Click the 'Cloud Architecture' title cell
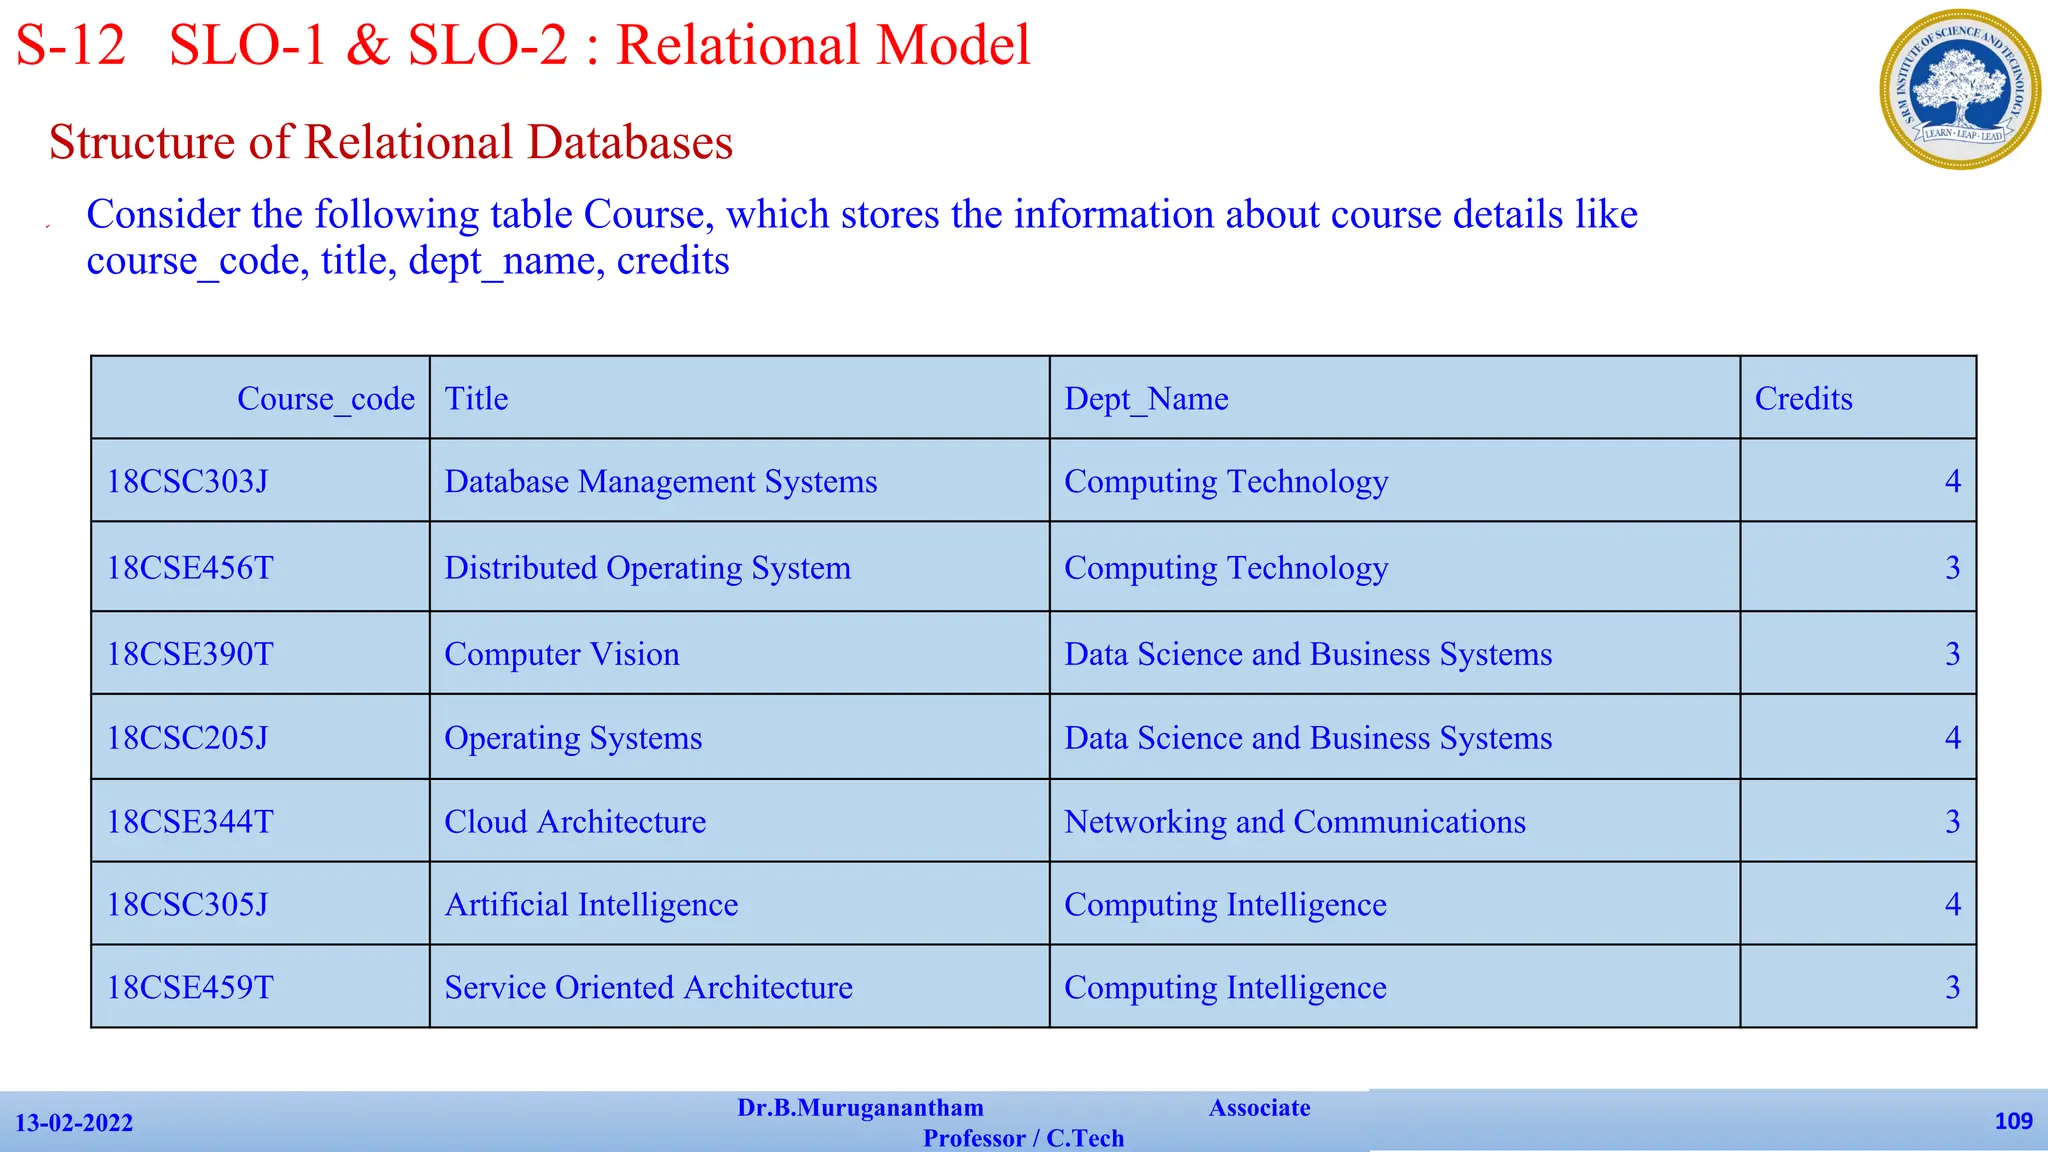The width and height of the screenshot is (2048, 1152). pos(740,821)
